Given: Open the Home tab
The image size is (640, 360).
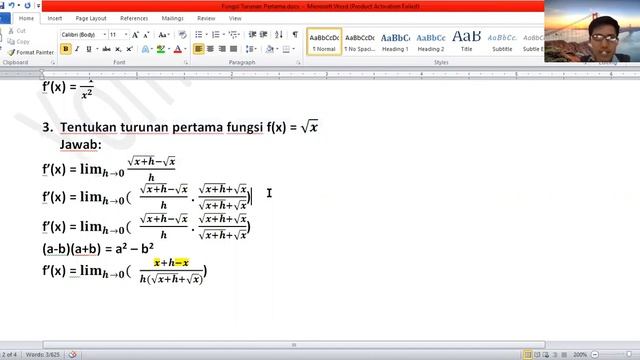Looking at the screenshot, I should (27, 18).
